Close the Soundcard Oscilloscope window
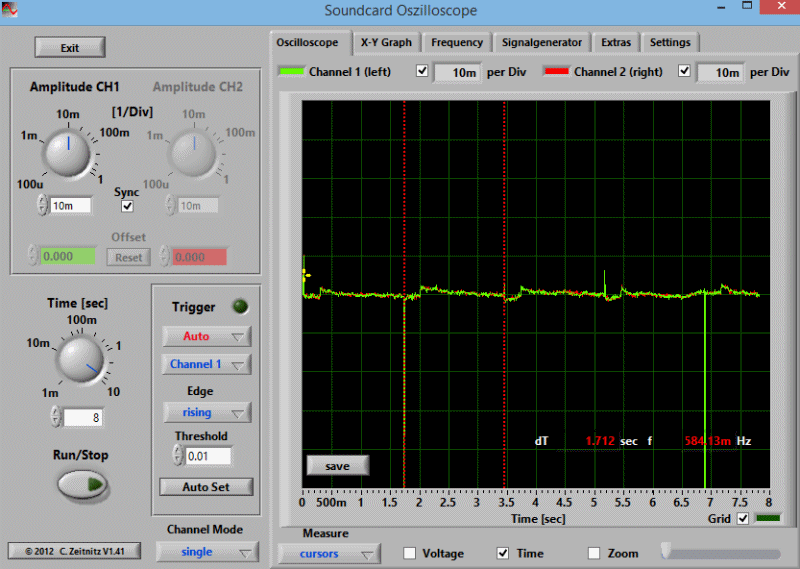Screen dimensions: 800x569 [x=781, y=6]
